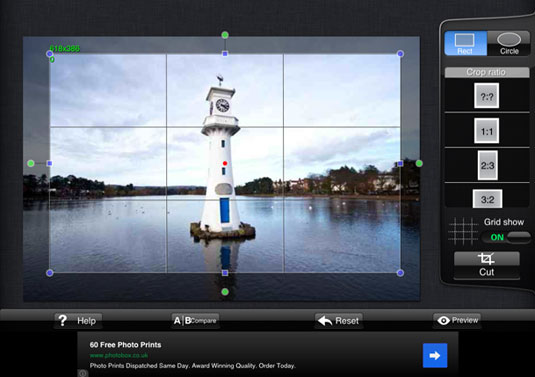The image size is (535, 377).
Task: Click the grid icon beside Grid show
Action: click(x=463, y=231)
